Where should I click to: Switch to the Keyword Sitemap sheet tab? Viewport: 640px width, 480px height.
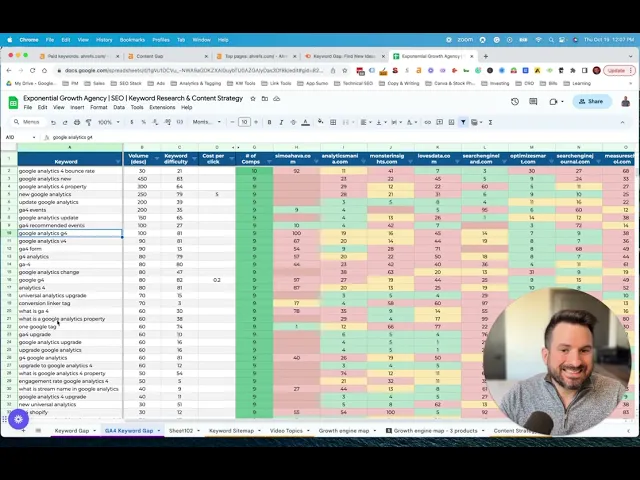(231, 431)
